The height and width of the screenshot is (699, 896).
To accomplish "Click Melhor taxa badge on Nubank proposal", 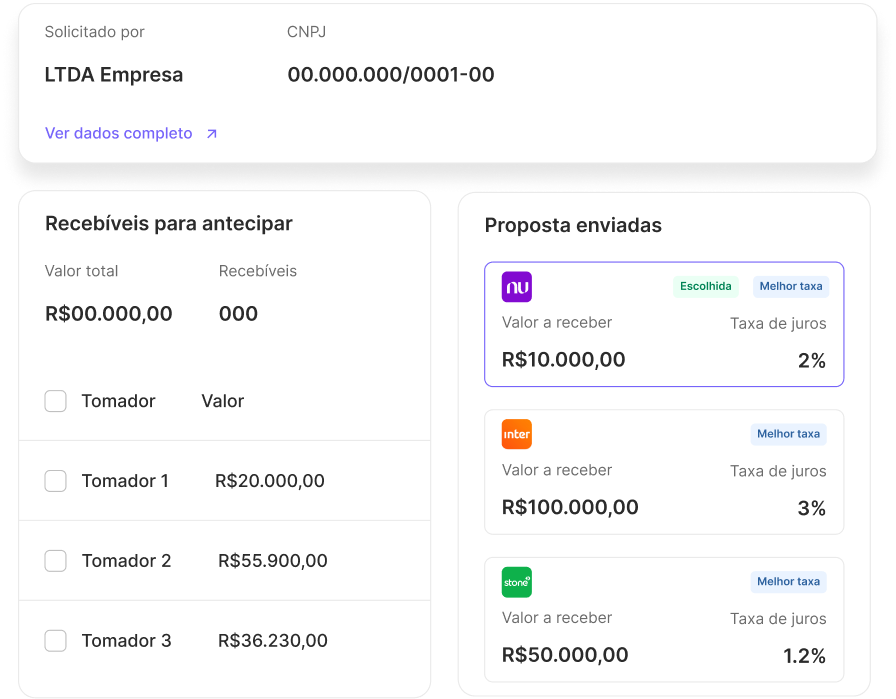I will coord(791,286).
